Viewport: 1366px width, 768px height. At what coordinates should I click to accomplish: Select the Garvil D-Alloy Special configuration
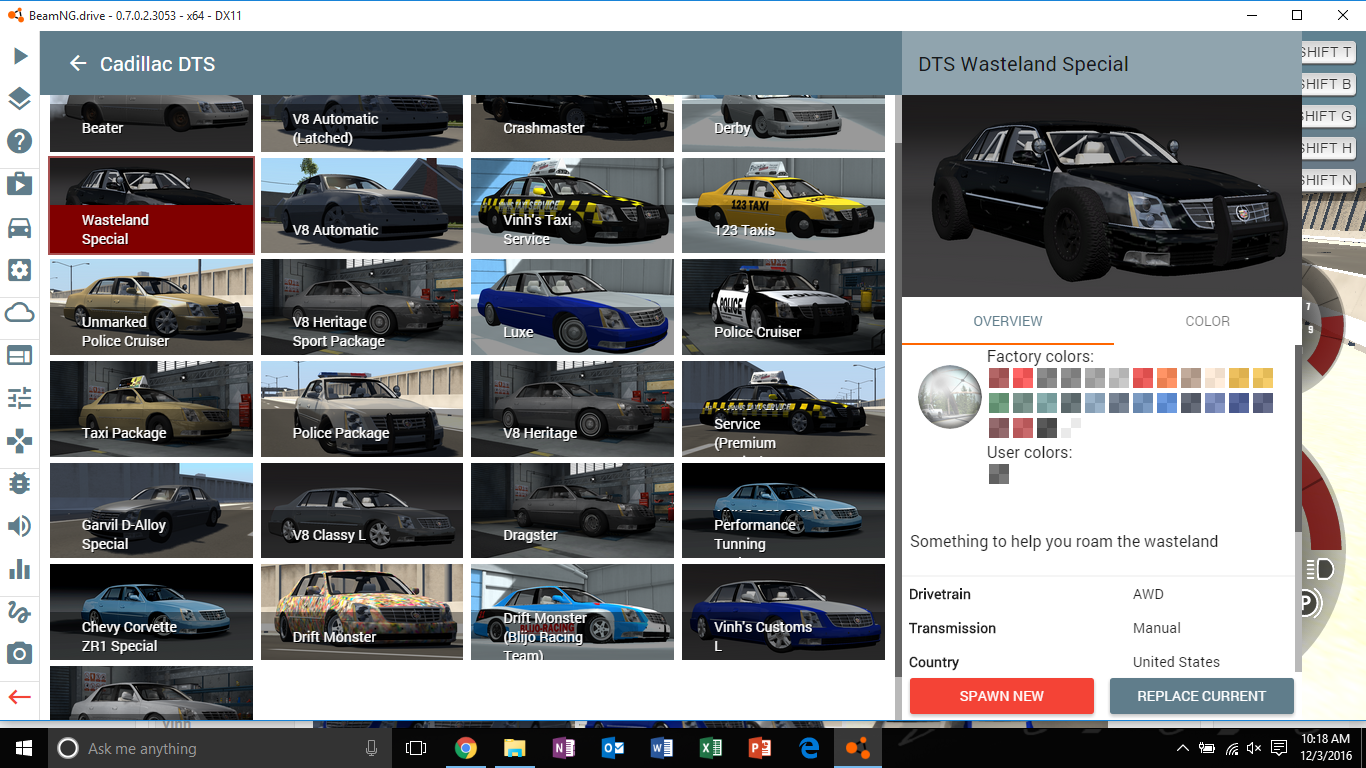[152, 510]
